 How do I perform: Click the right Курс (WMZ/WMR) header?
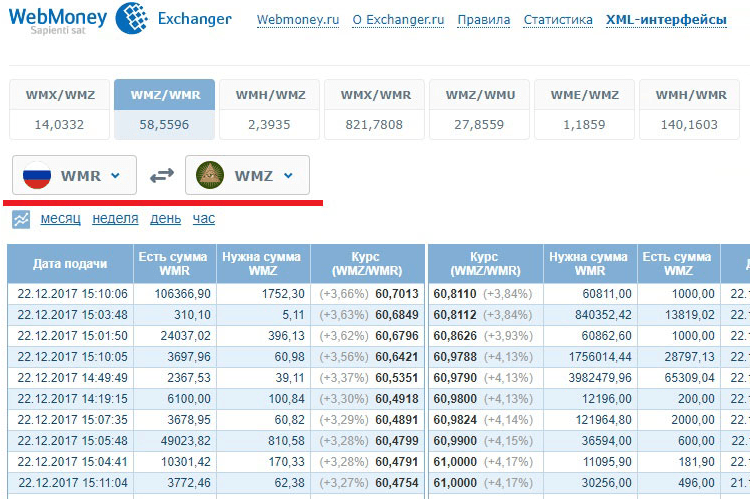tap(485, 264)
